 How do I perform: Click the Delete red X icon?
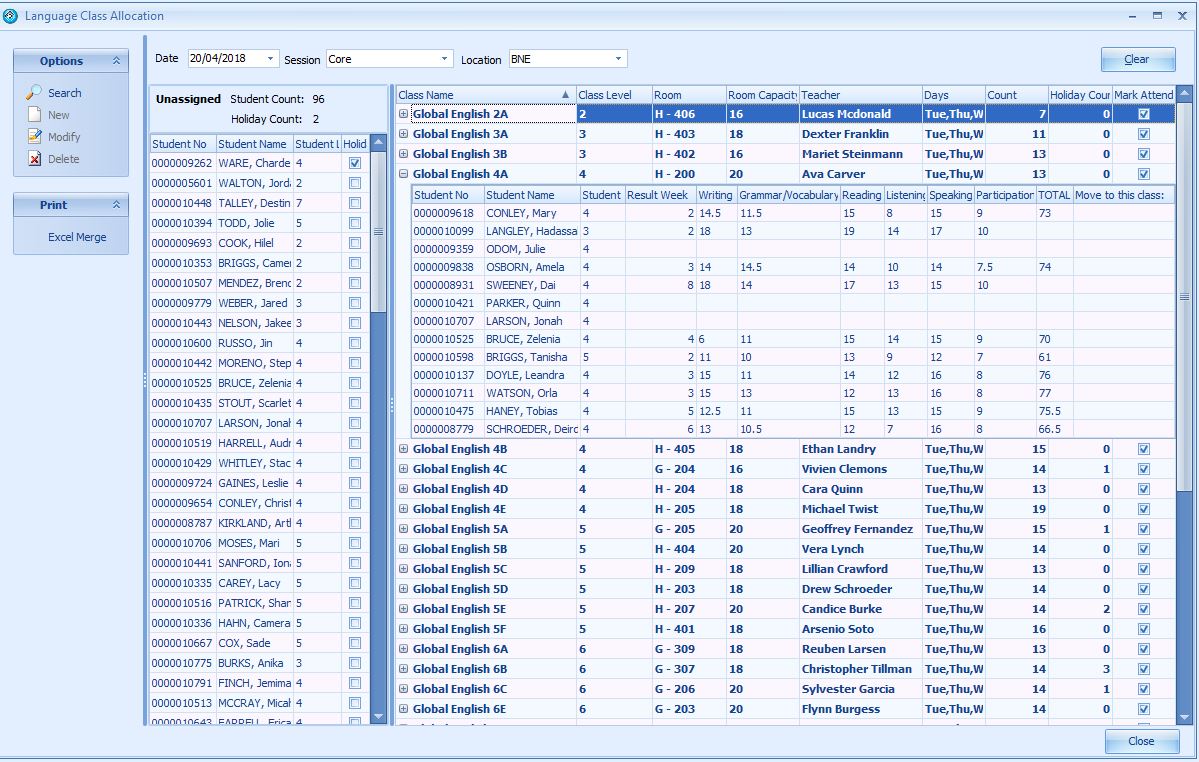coord(34,159)
